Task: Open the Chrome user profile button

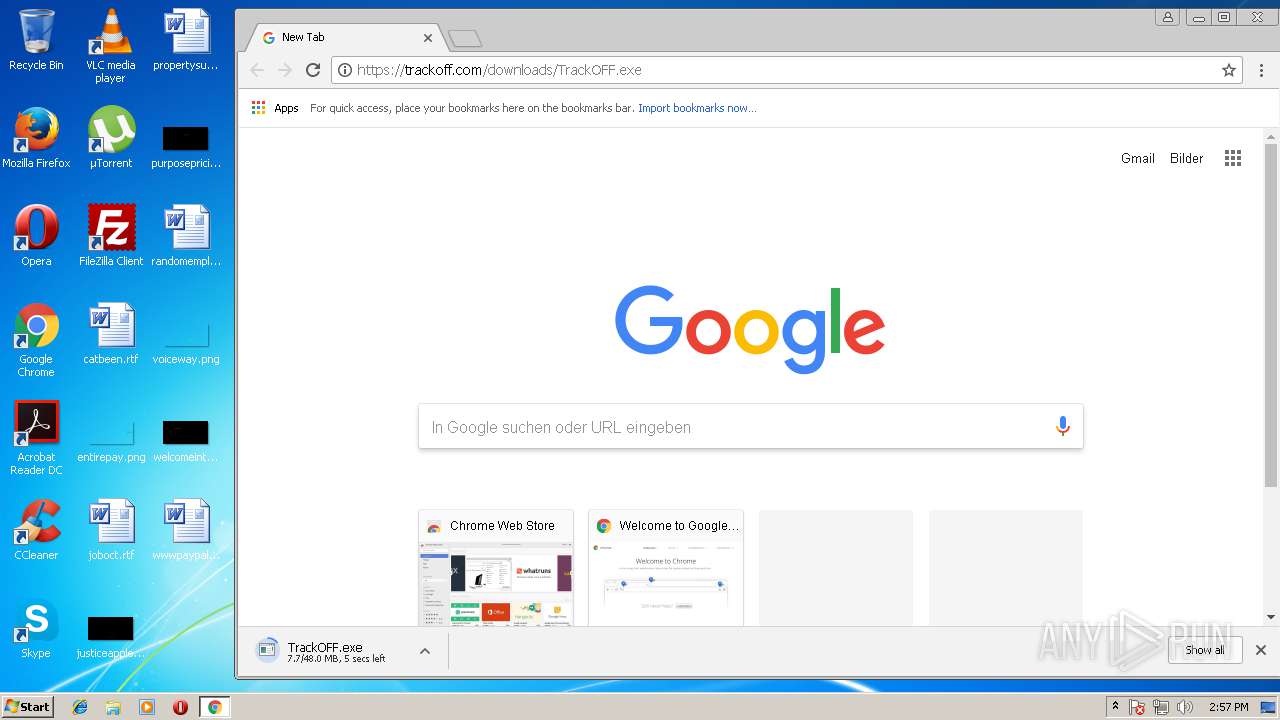Action: 1167,17
